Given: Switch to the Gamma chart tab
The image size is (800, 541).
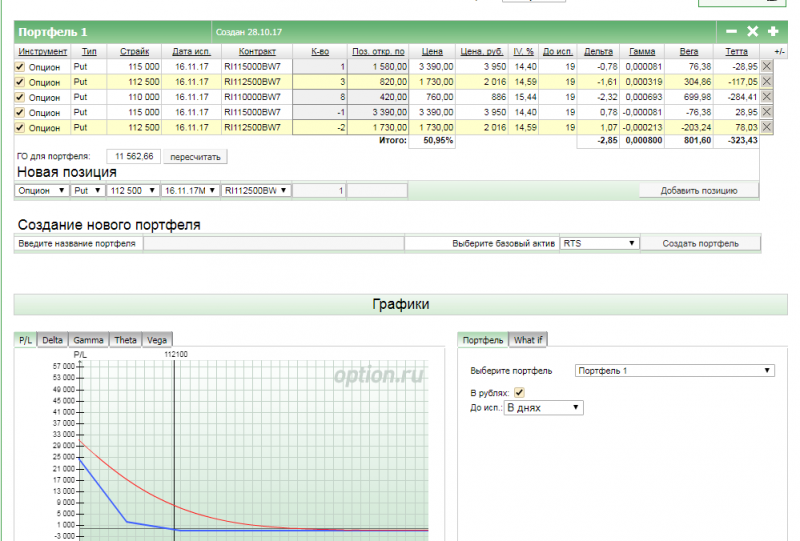Looking at the screenshot, I should point(88,340).
